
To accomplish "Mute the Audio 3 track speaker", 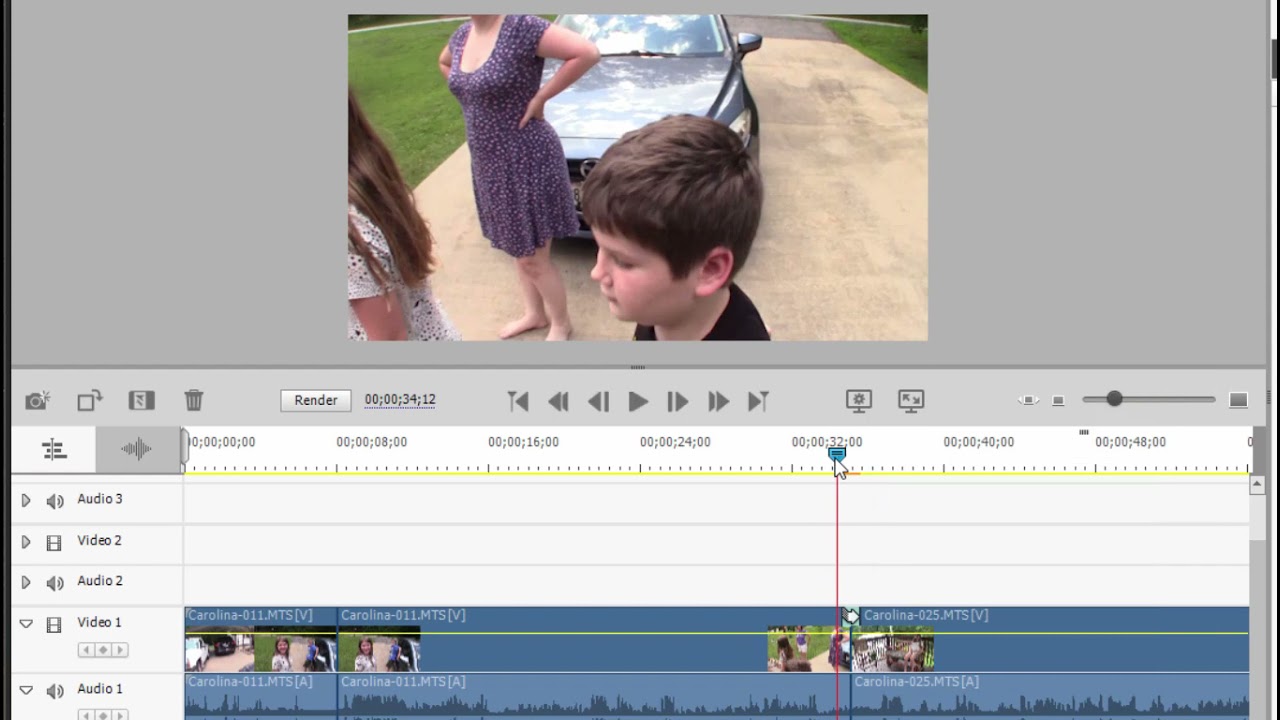I will (55, 500).
